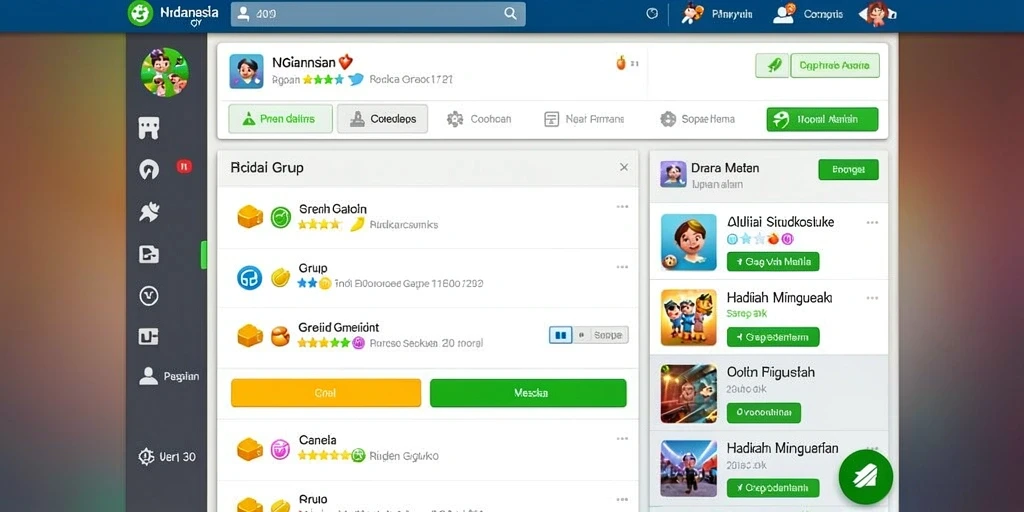The height and width of the screenshot is (512, 1024).
Task: Open the Pânynin top bar item
Action: pos(717,14)
